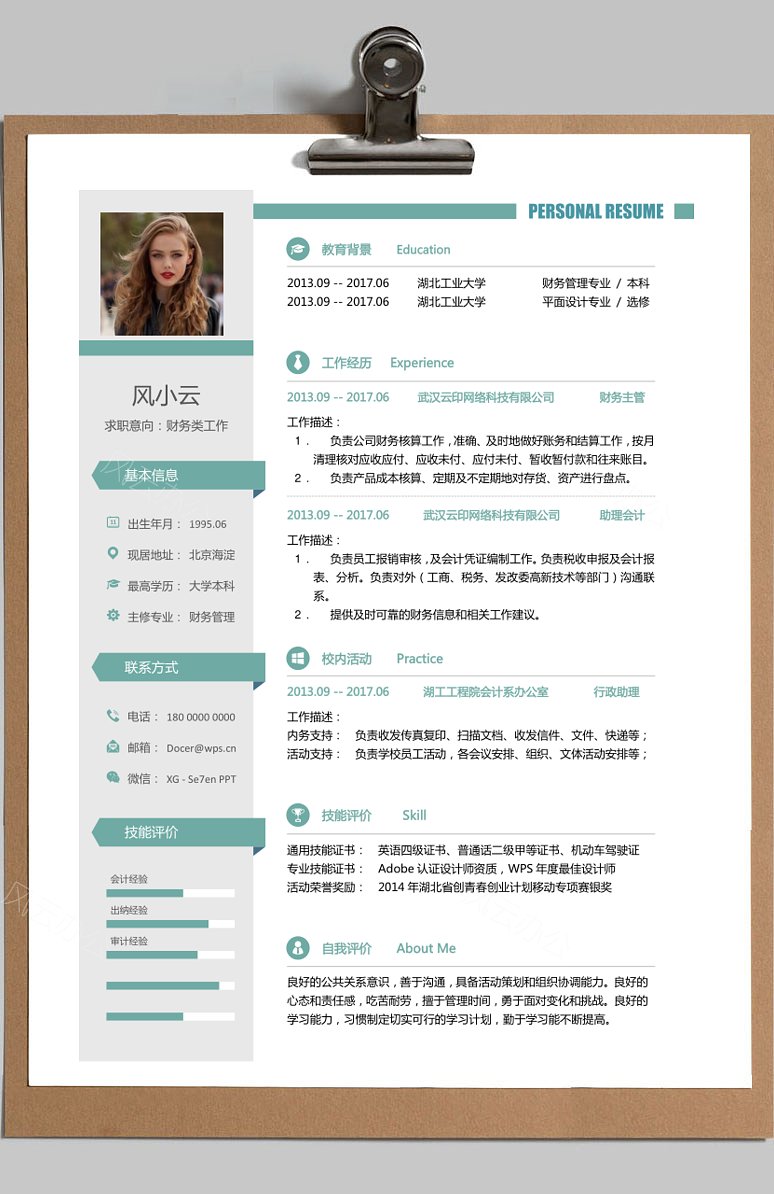This screenshot has height=1194, width=774.
Task: Click the major value 财务管理 in sidebar
Action: pyautogui.click(x=212, y=617)
